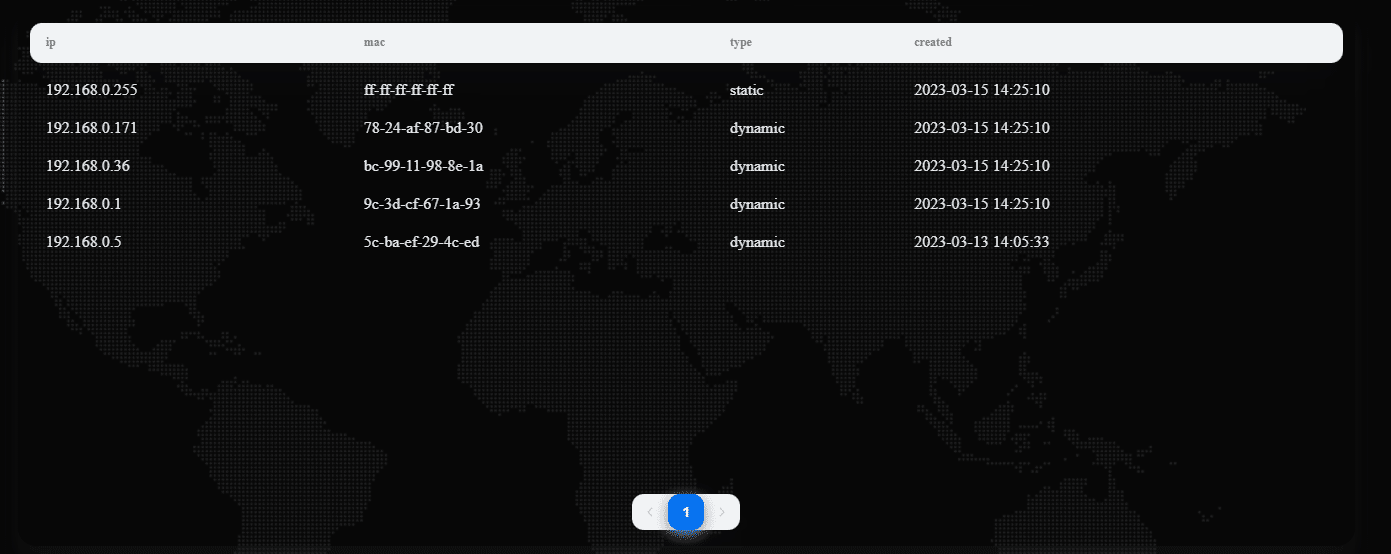Select page 1 in the pagination
Viewport: 1391px width, 554px height.
tap(686, 512)
